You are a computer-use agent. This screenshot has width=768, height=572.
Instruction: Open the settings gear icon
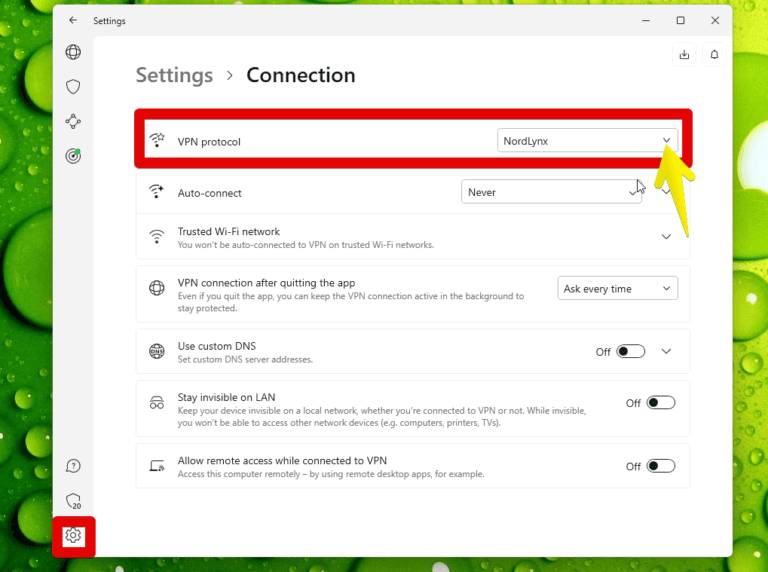[x=73, y=536]
